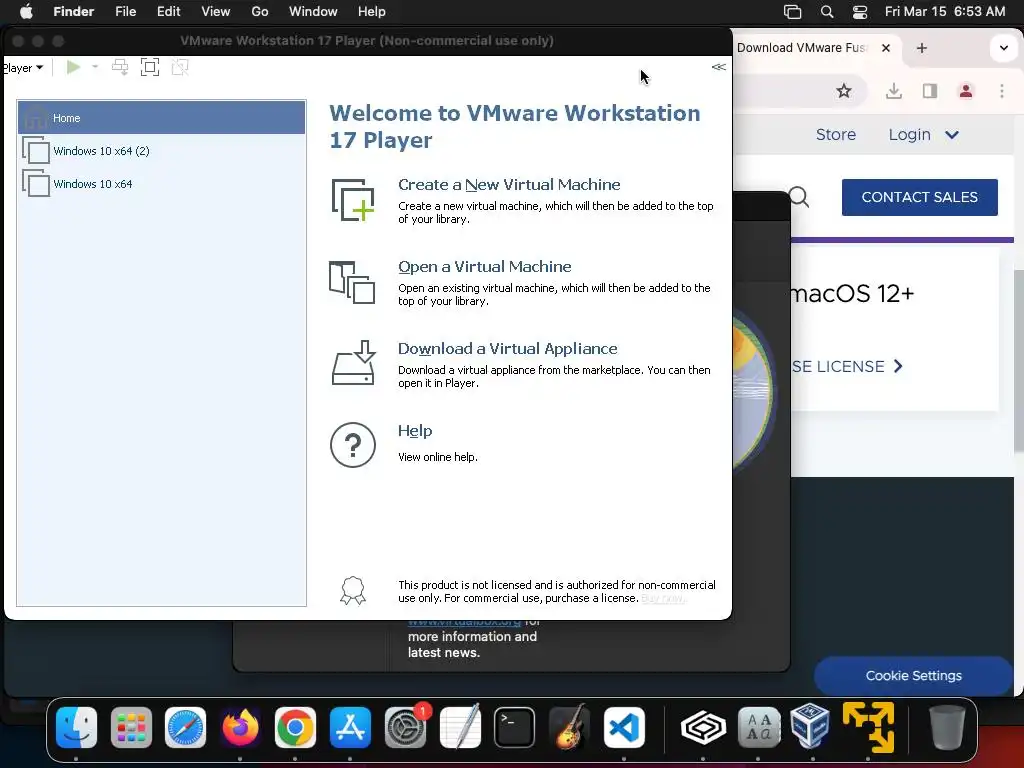
Task: Open the Player dropdown menu
Action: click(x=22, y=68)
